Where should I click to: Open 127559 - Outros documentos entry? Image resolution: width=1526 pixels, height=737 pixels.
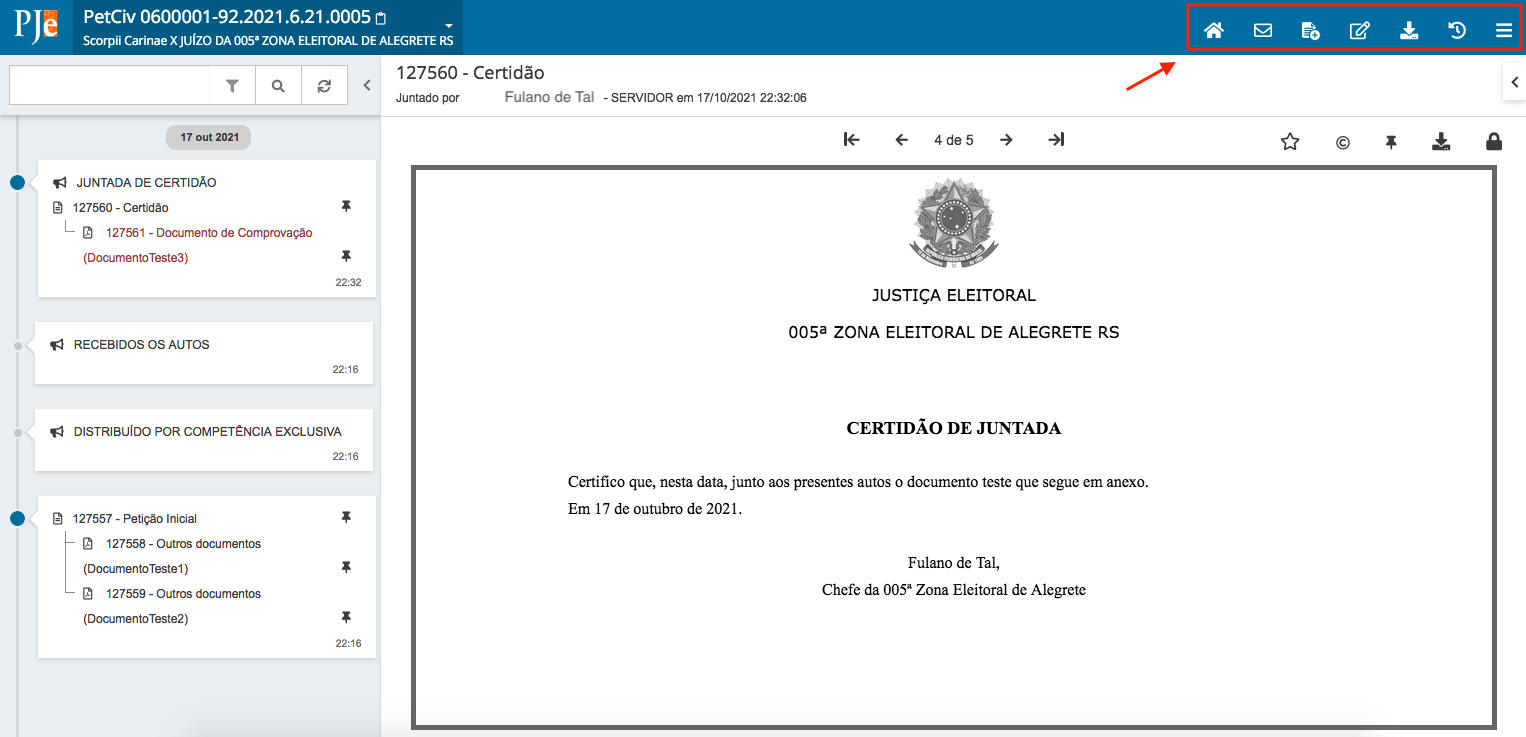183,594
